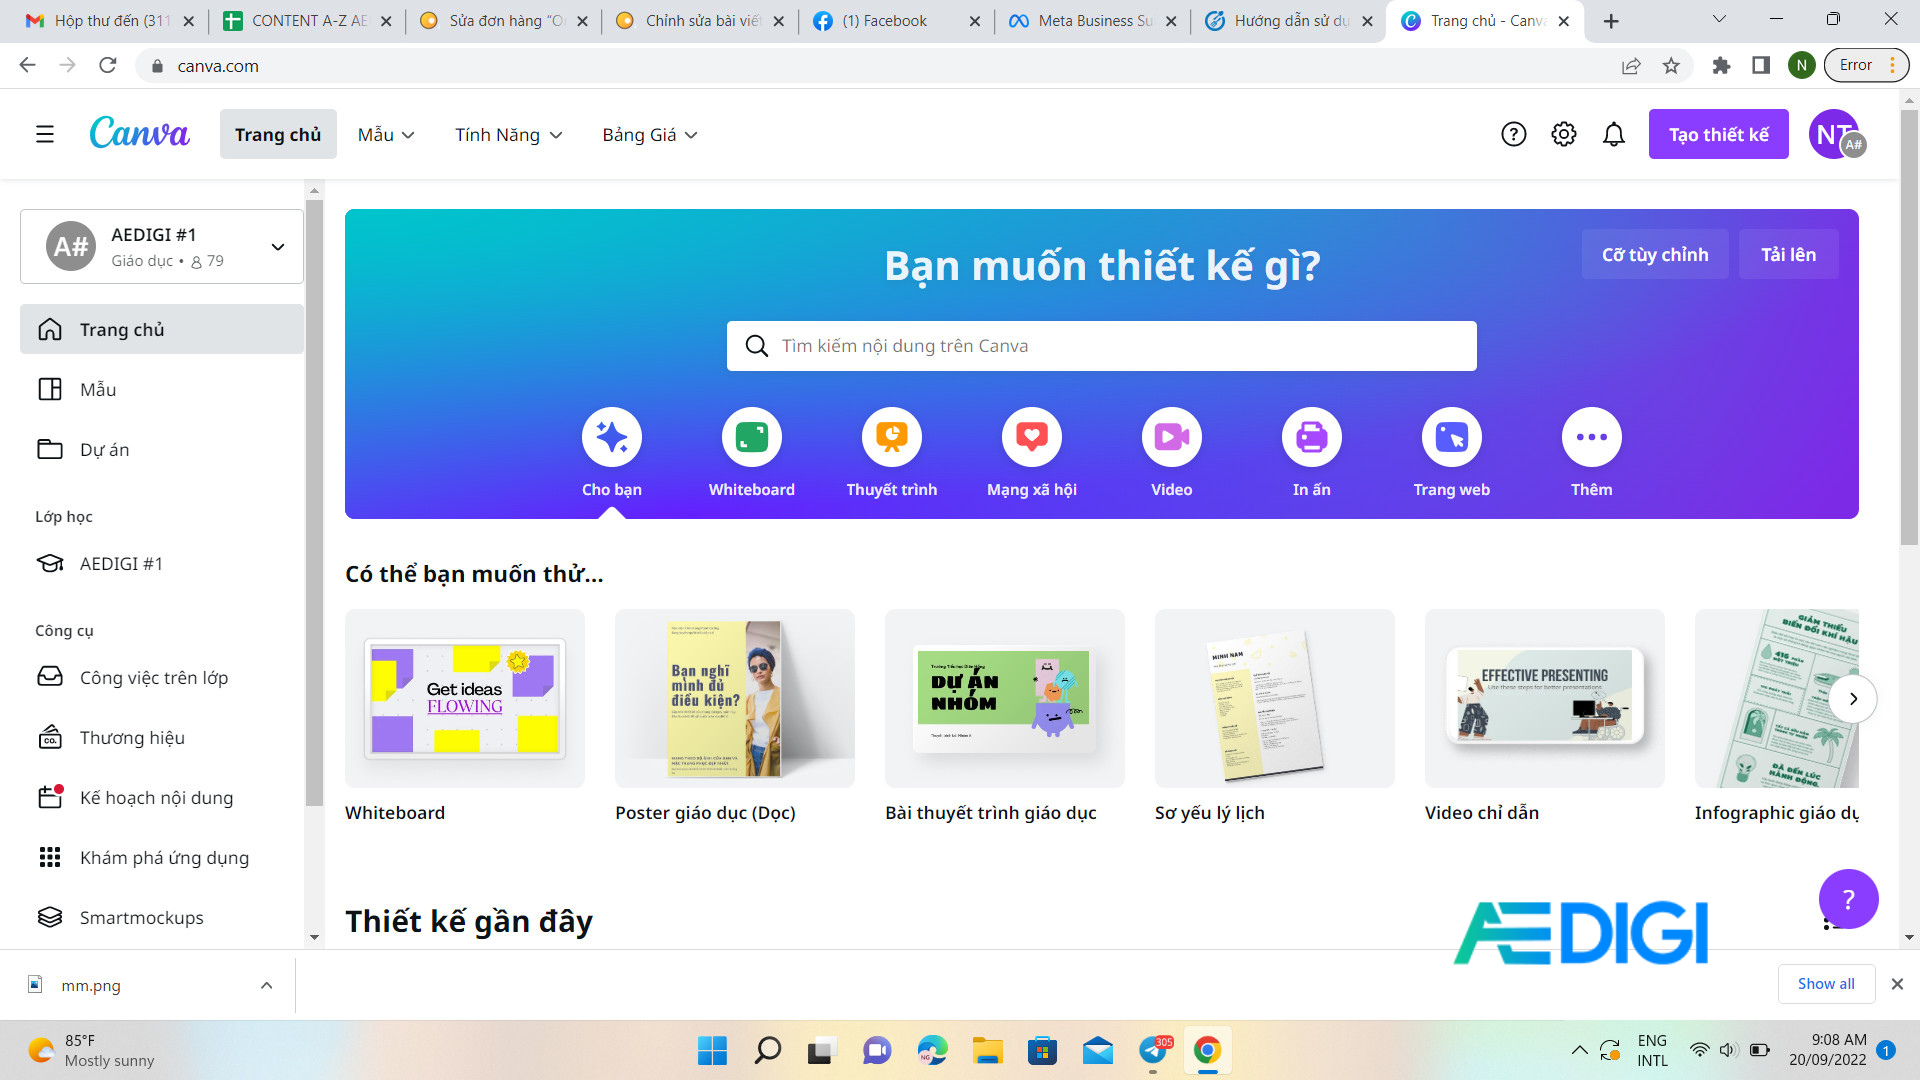Choose the Video category icon
This screenshot has height=1080, width=1920.
[x=1171, y=437]
